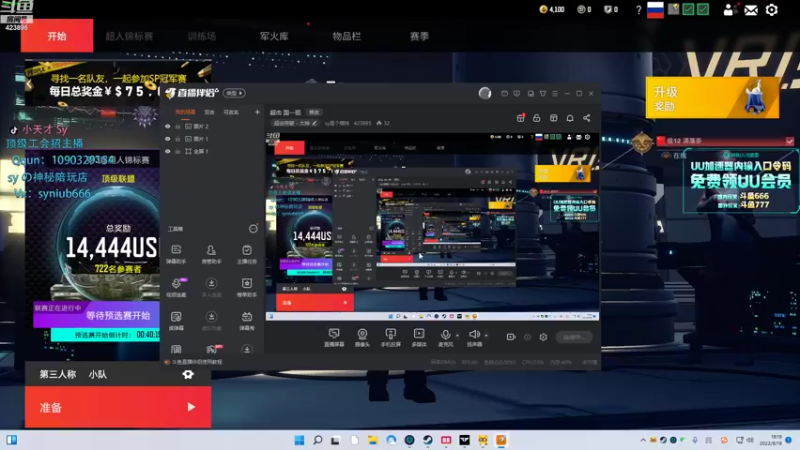Screen dimensions: 800x450
Task: Click the 扬声器 speaker icon
Action: pos(474,335)
